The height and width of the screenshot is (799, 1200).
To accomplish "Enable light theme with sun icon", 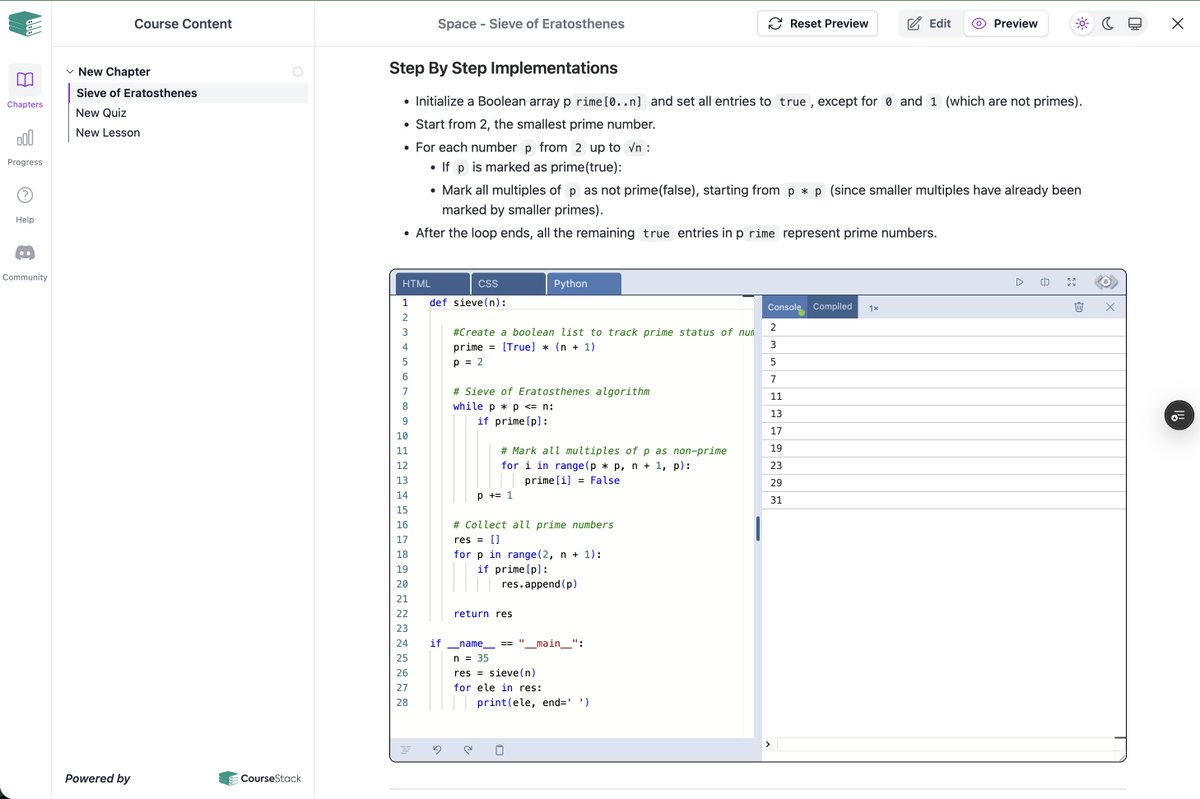I will click(1081, 22).
